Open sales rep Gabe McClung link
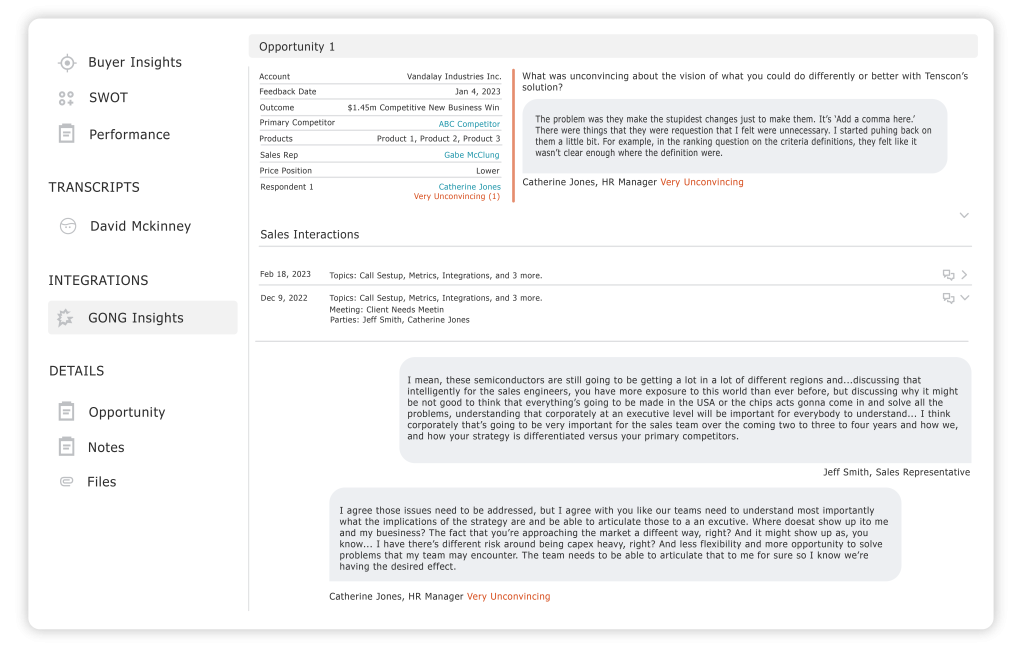Screen dimensions: 1024x651 click(x=471, y=155)
